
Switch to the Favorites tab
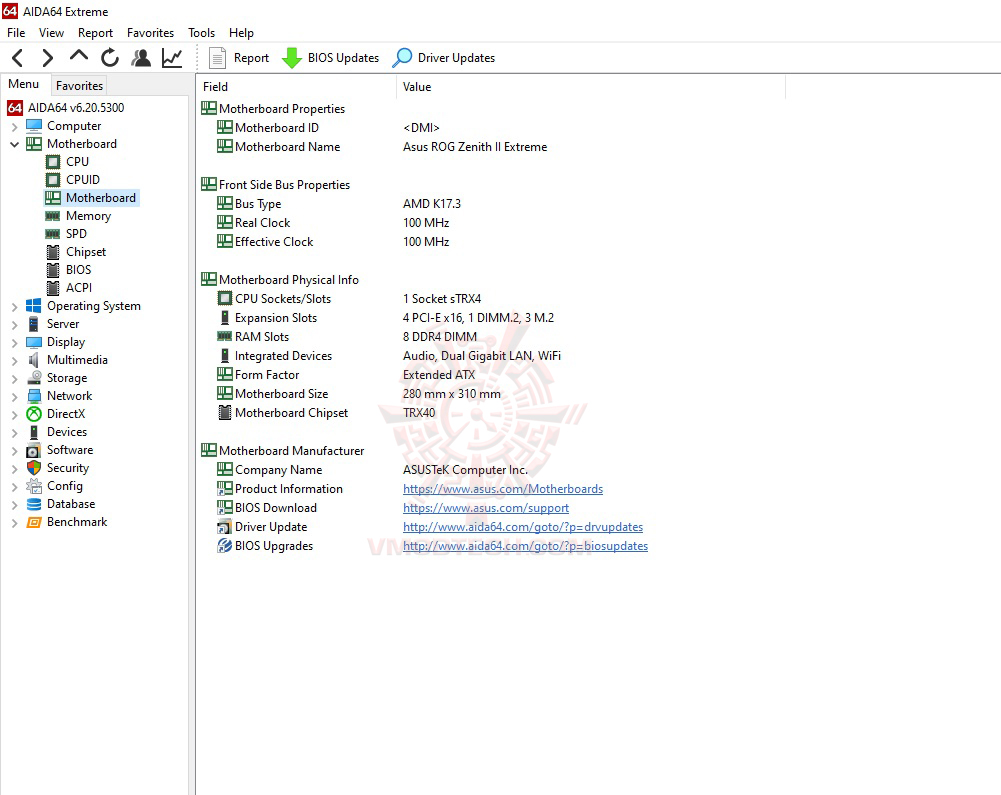pyautogui.click(x=79, y=86)
